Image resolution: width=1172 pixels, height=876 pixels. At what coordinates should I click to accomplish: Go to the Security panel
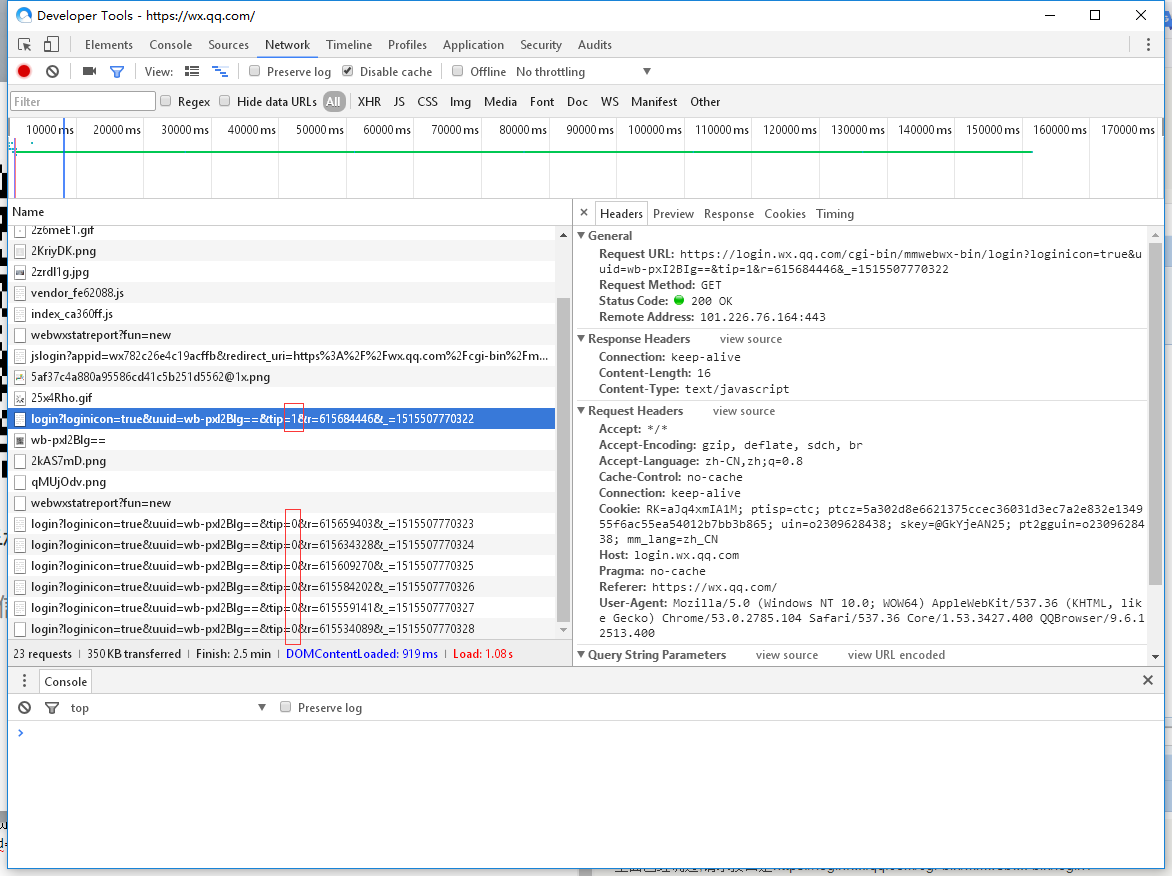tap(540, 45)
